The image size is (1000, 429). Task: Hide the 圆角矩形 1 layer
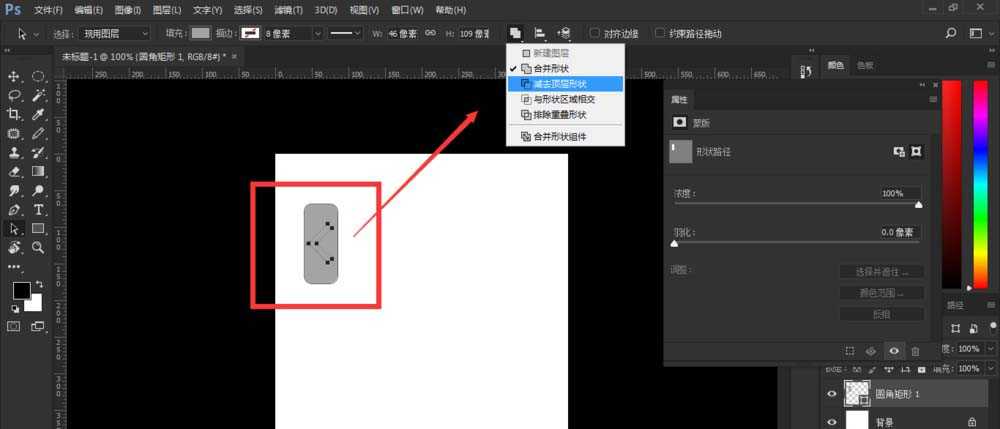click(831, 394)
